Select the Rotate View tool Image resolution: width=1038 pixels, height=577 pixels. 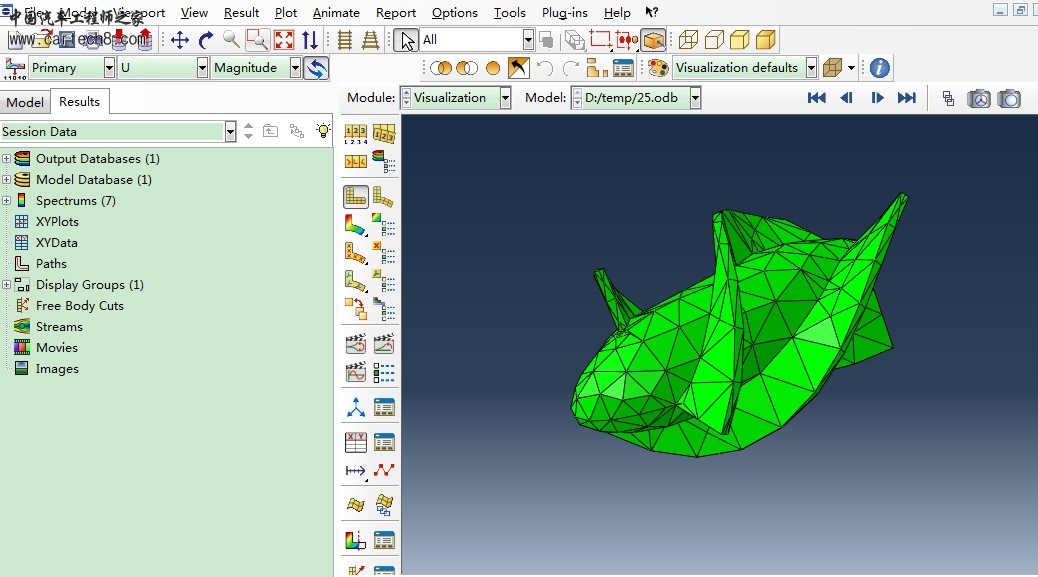[206, 40]
